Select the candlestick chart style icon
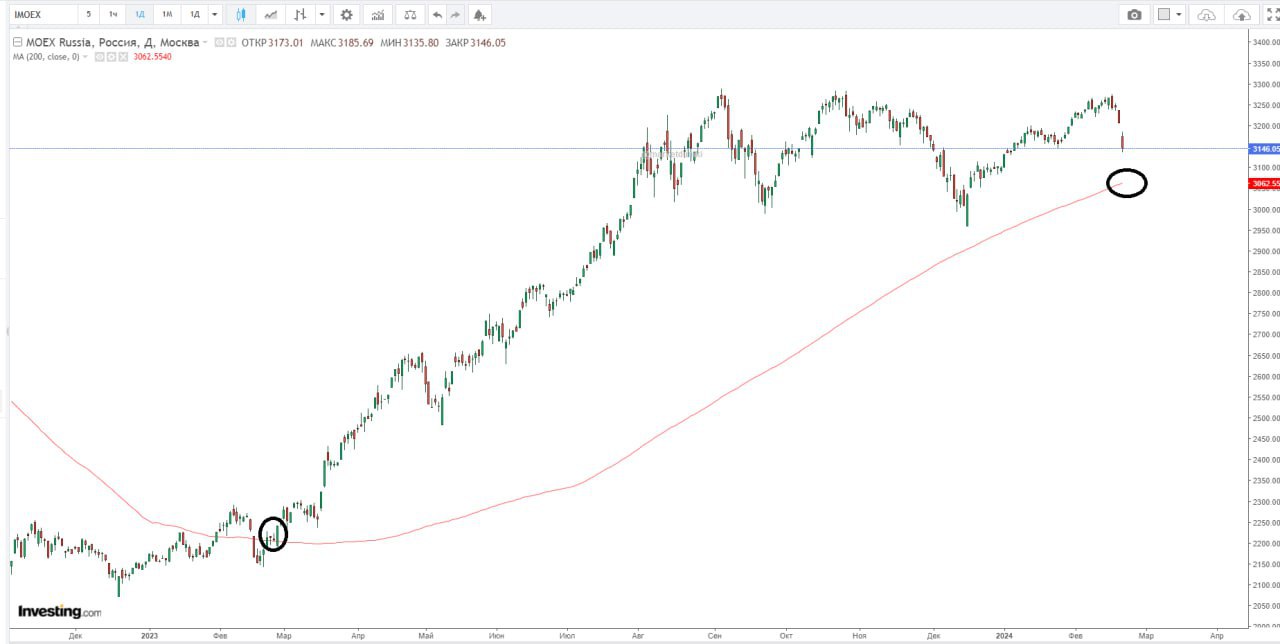The height and width of the screenshot is (644, 1280). 240,15
